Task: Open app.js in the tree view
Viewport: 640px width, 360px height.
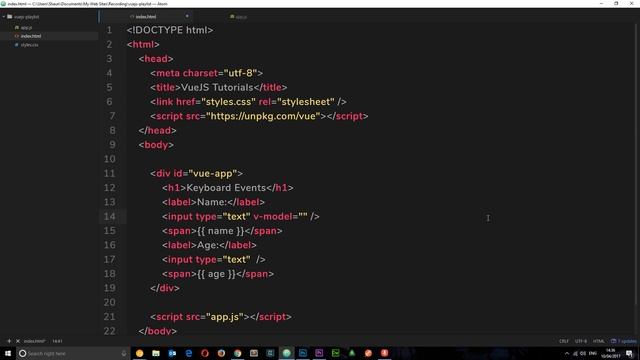Action: coord(26,27)
